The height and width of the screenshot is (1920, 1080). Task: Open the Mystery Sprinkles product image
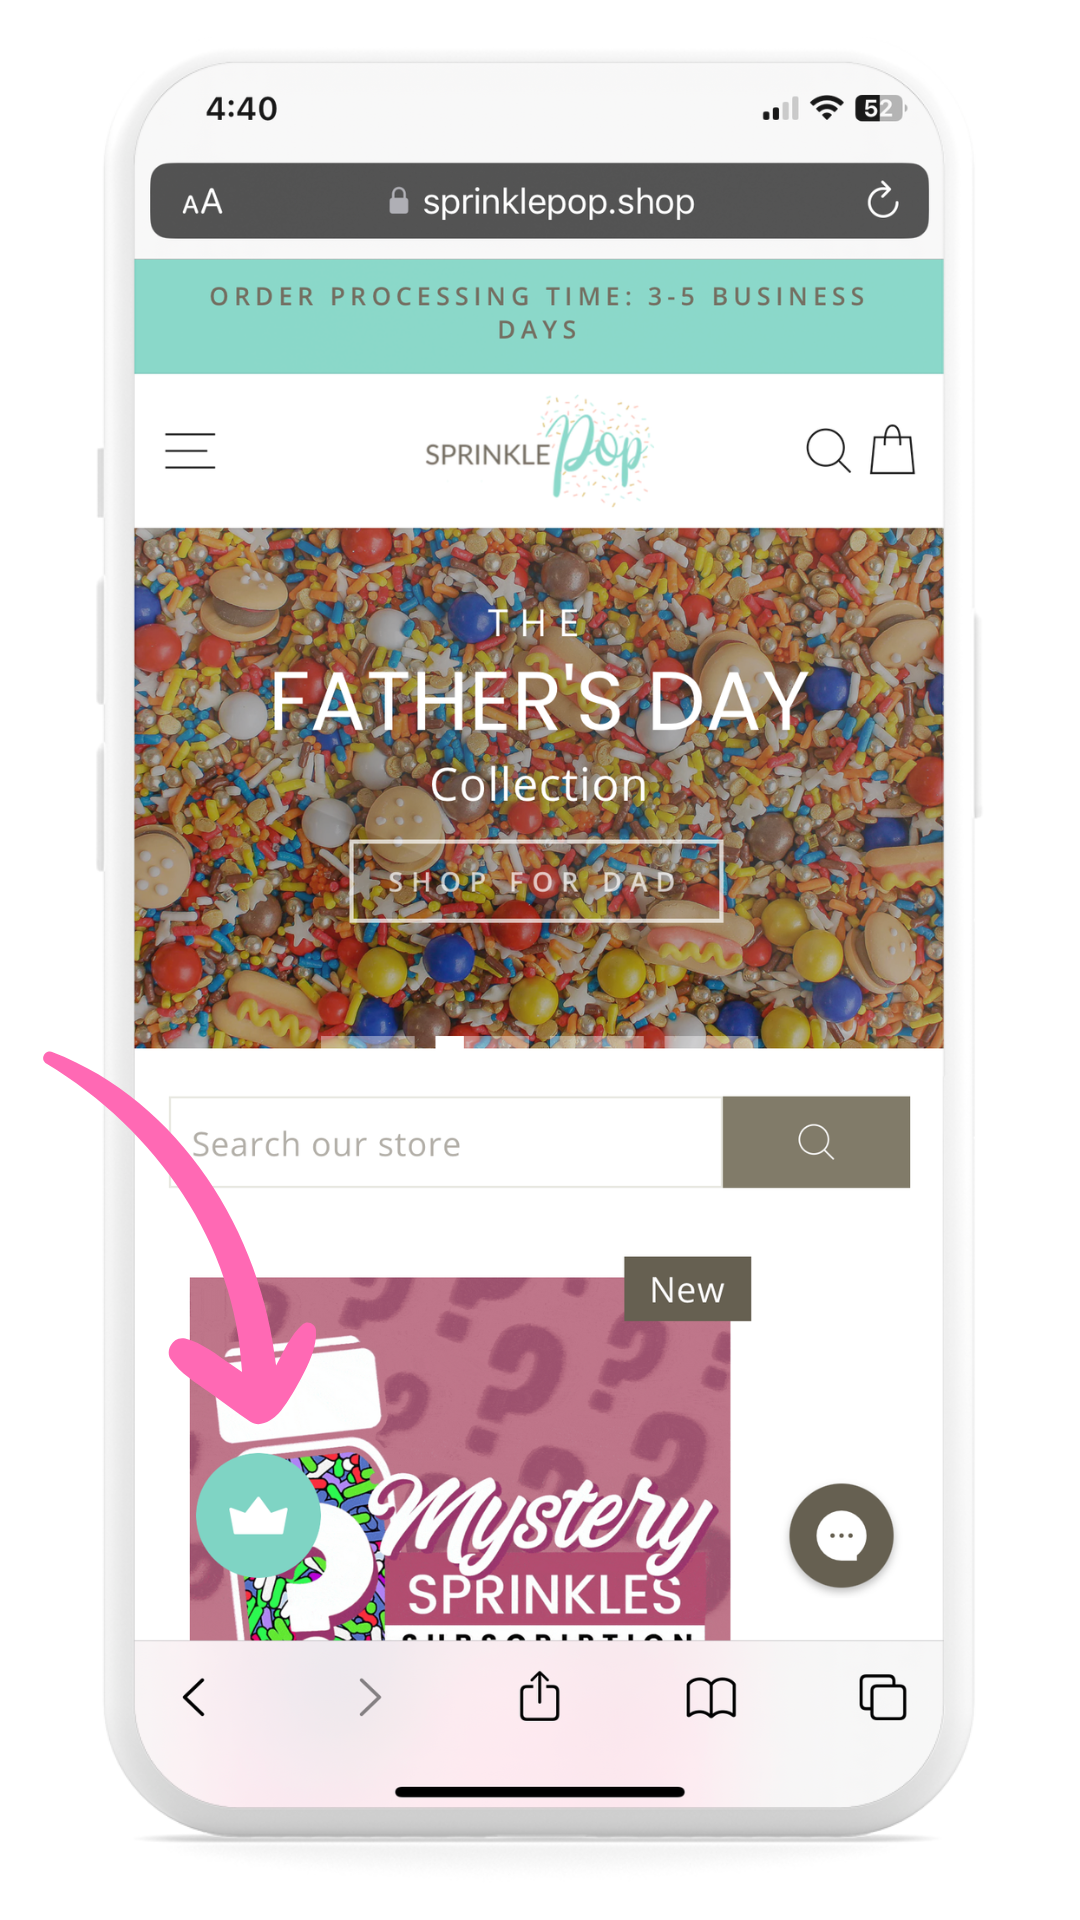point(460,1459)
